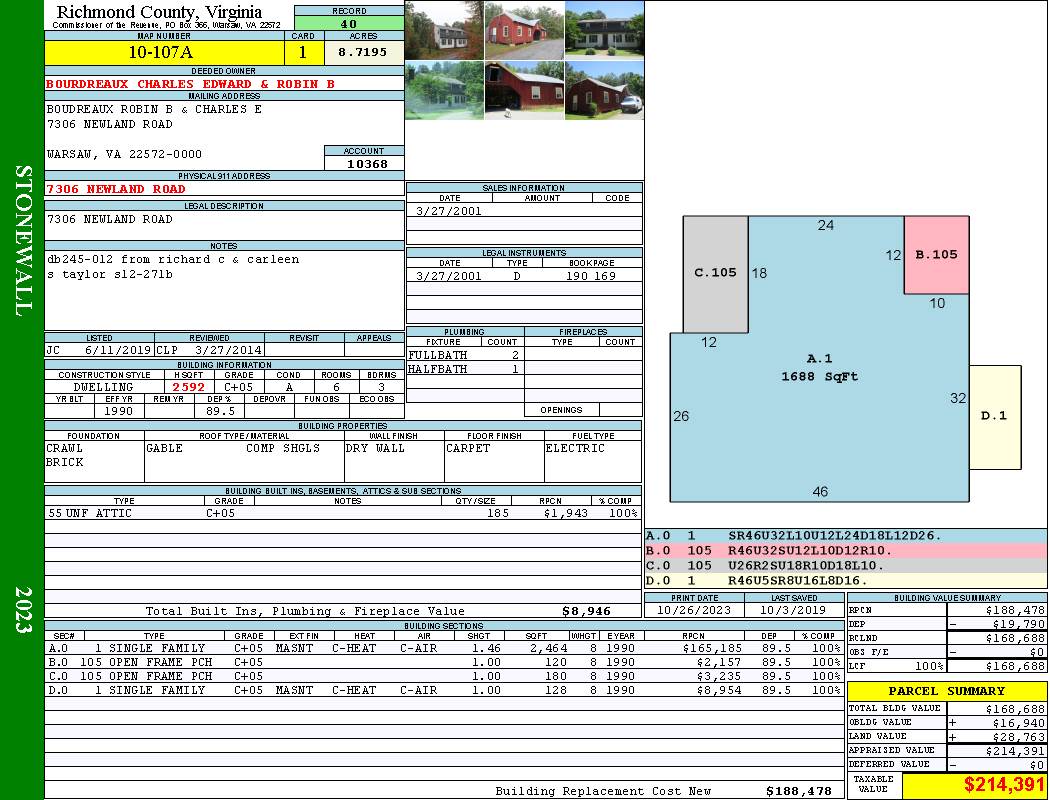1050x800 pixels.
Task: Open the top-right dark house photo
Action: point(604,31)
